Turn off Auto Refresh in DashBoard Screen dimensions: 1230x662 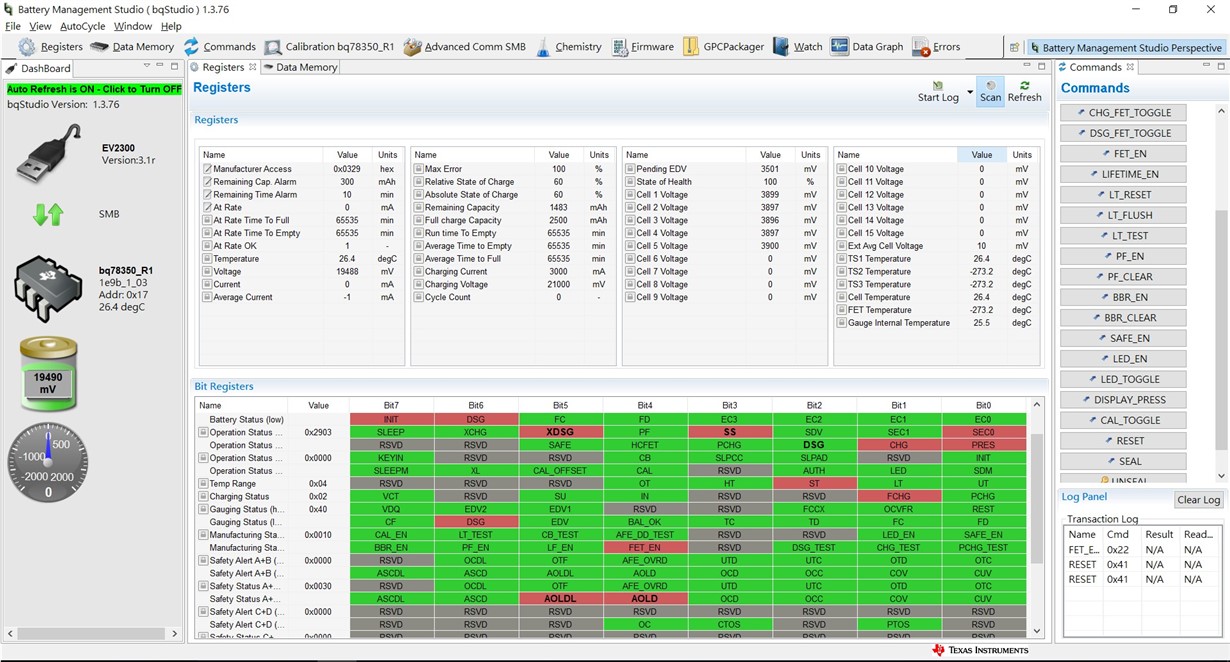94,89
